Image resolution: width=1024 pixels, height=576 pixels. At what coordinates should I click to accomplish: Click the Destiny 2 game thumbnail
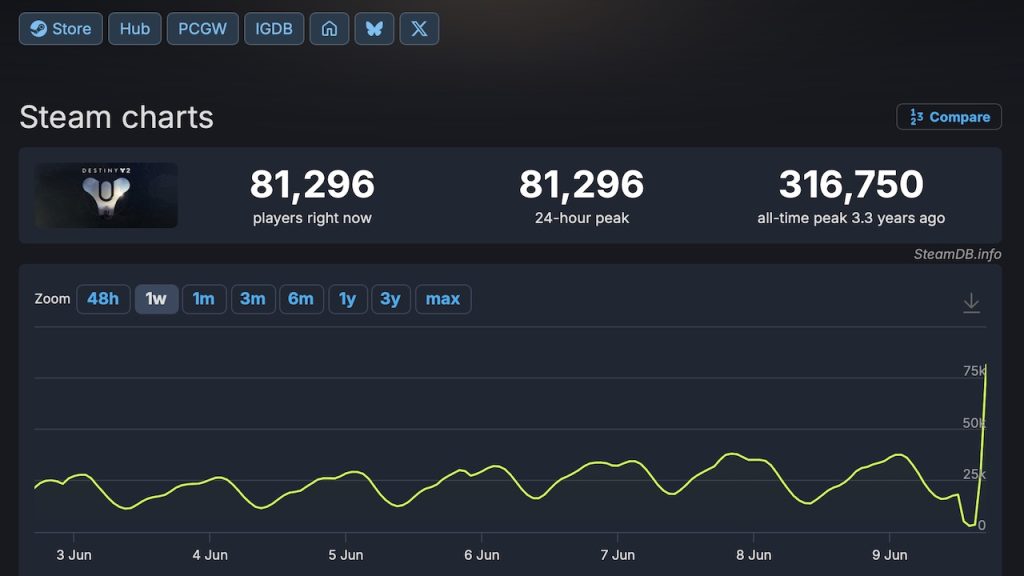106,195
